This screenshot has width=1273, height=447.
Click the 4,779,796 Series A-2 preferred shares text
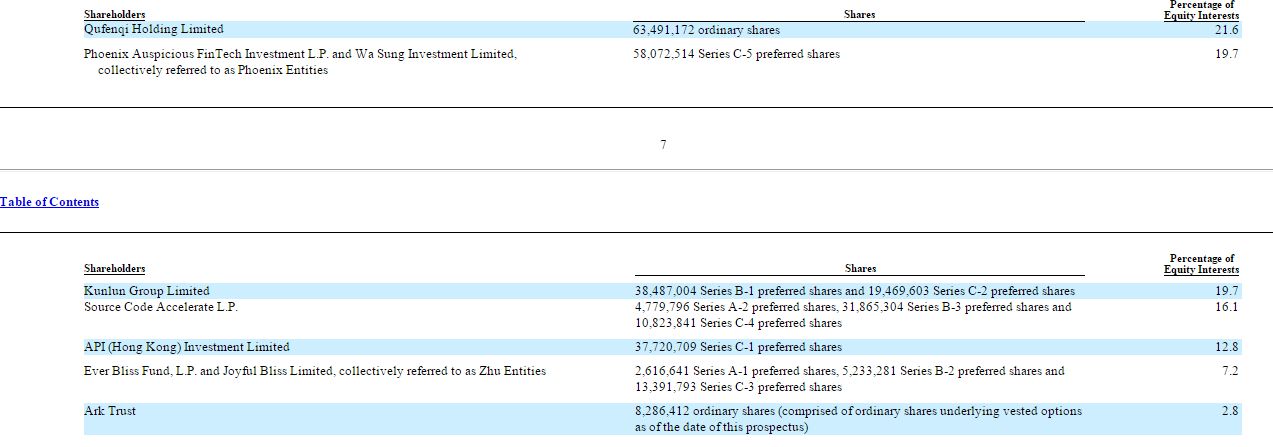(x=737, y=307)
